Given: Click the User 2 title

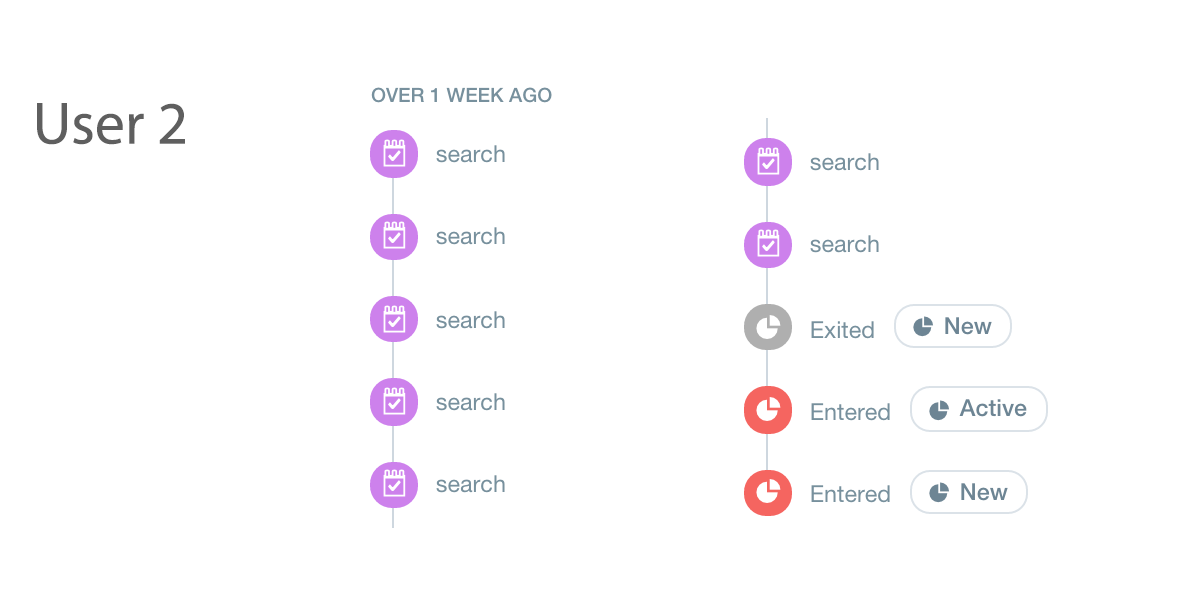Looking at the screenshot, I should coord(111,125).
